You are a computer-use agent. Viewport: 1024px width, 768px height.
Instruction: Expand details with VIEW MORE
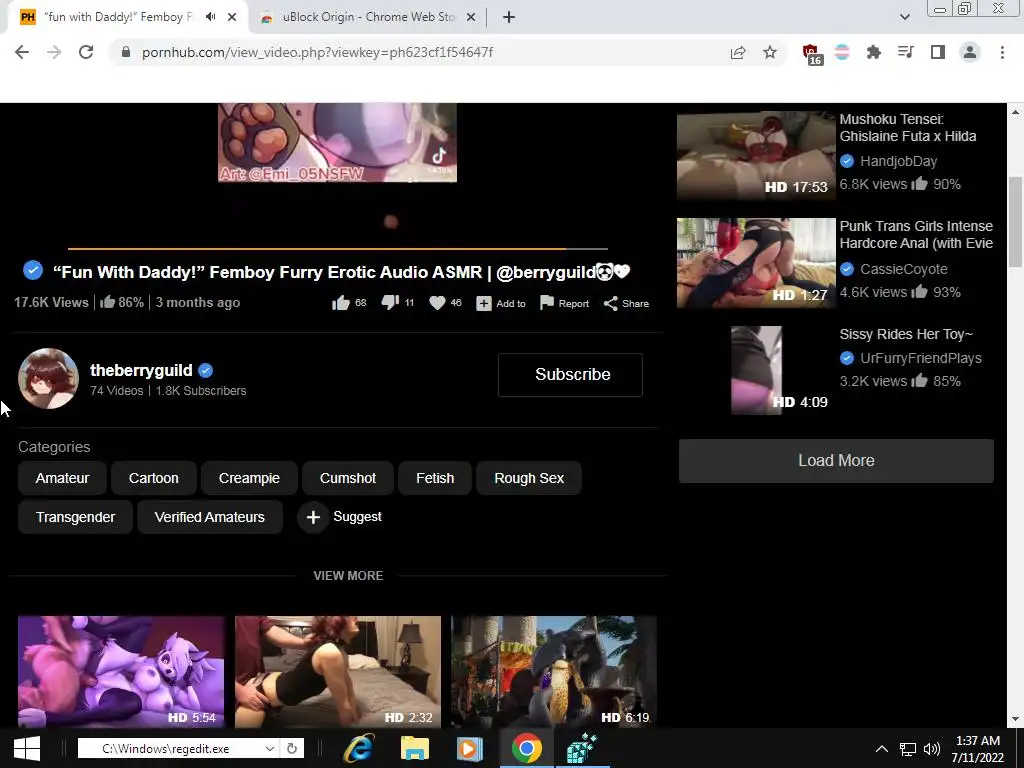(x=348, y=575)
